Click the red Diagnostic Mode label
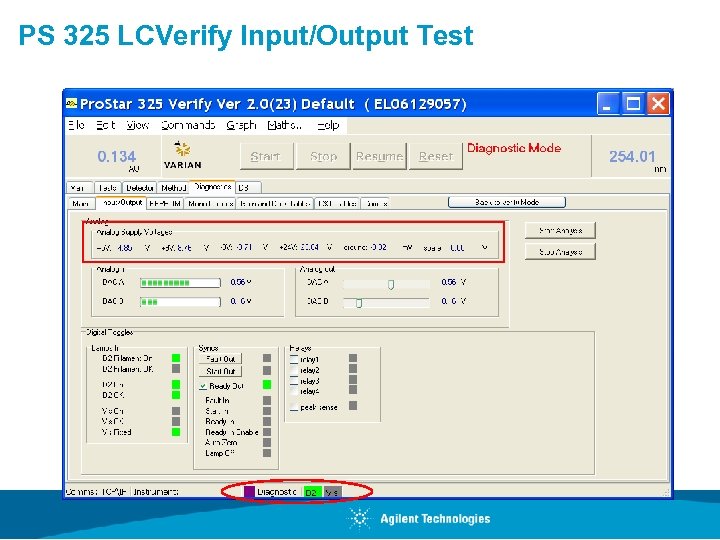720x540 pixels. [514, 148]
